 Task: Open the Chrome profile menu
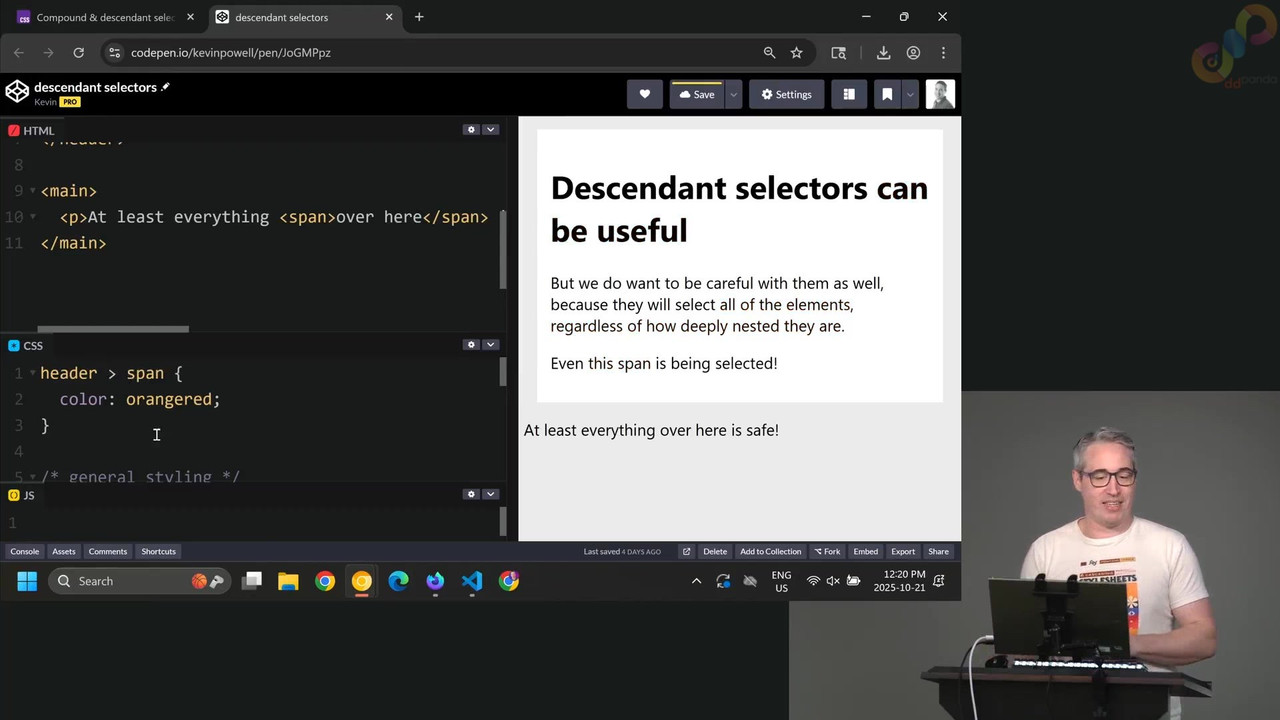coord(913,52)
